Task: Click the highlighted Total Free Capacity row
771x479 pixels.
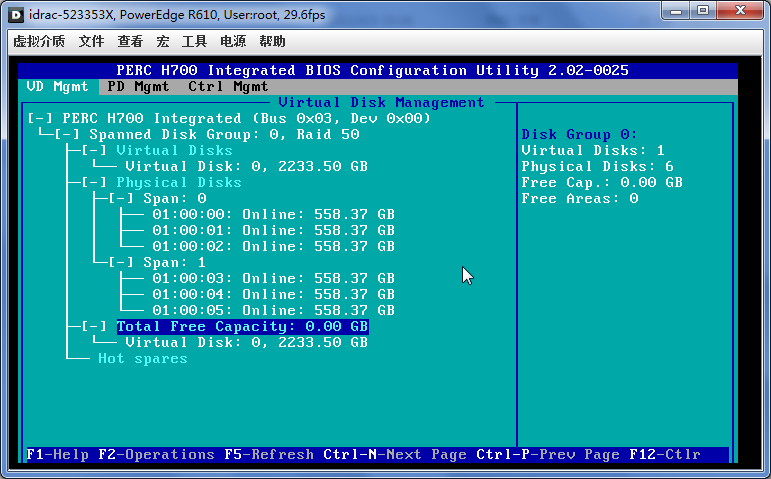Action: point(242,327)
